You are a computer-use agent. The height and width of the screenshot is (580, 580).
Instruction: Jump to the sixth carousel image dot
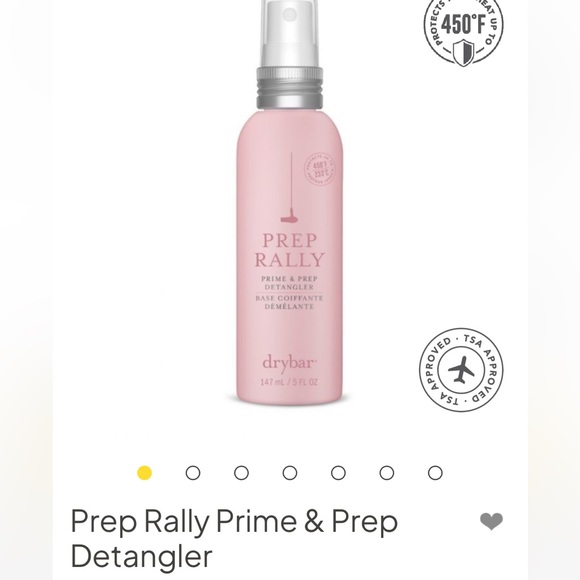(x=387, y=473)
